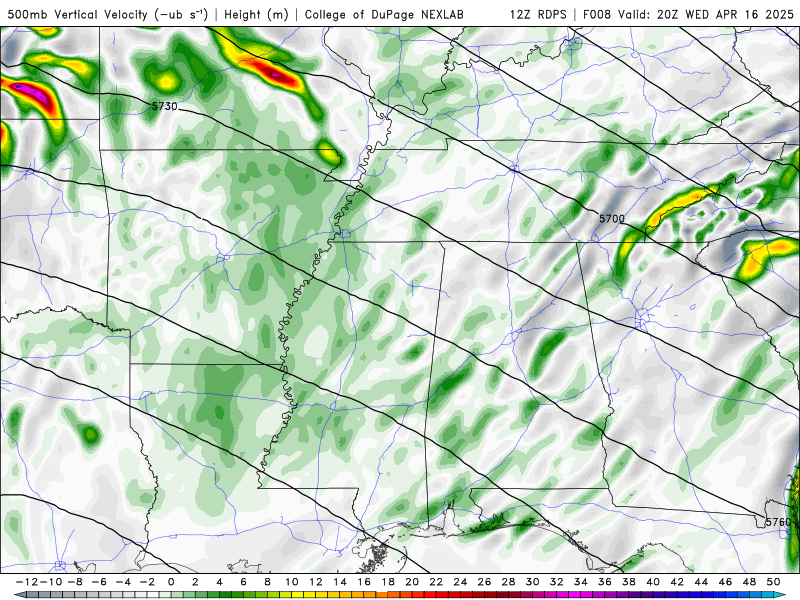The height and width of the screenshot is (600, 800).
Task: Click the 0 value on the color scale
Action: click(171, 582)
